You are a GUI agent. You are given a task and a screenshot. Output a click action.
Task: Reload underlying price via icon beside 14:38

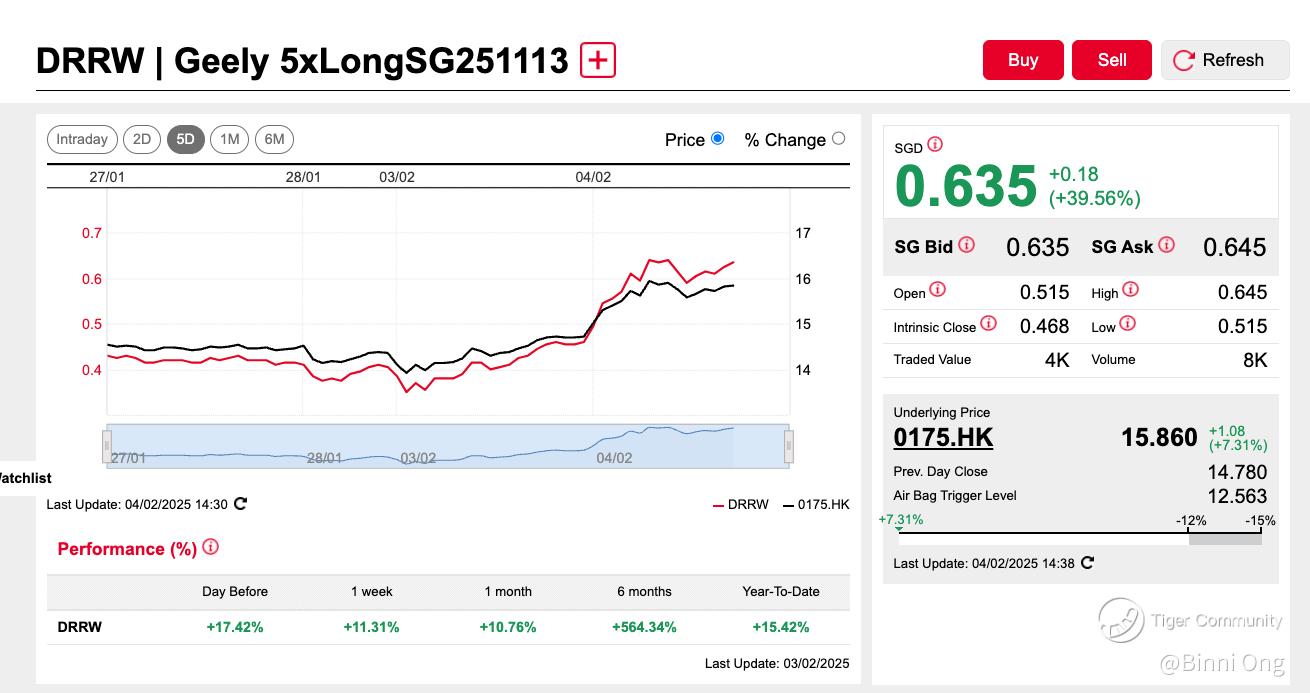click(x=1087, y=563)
